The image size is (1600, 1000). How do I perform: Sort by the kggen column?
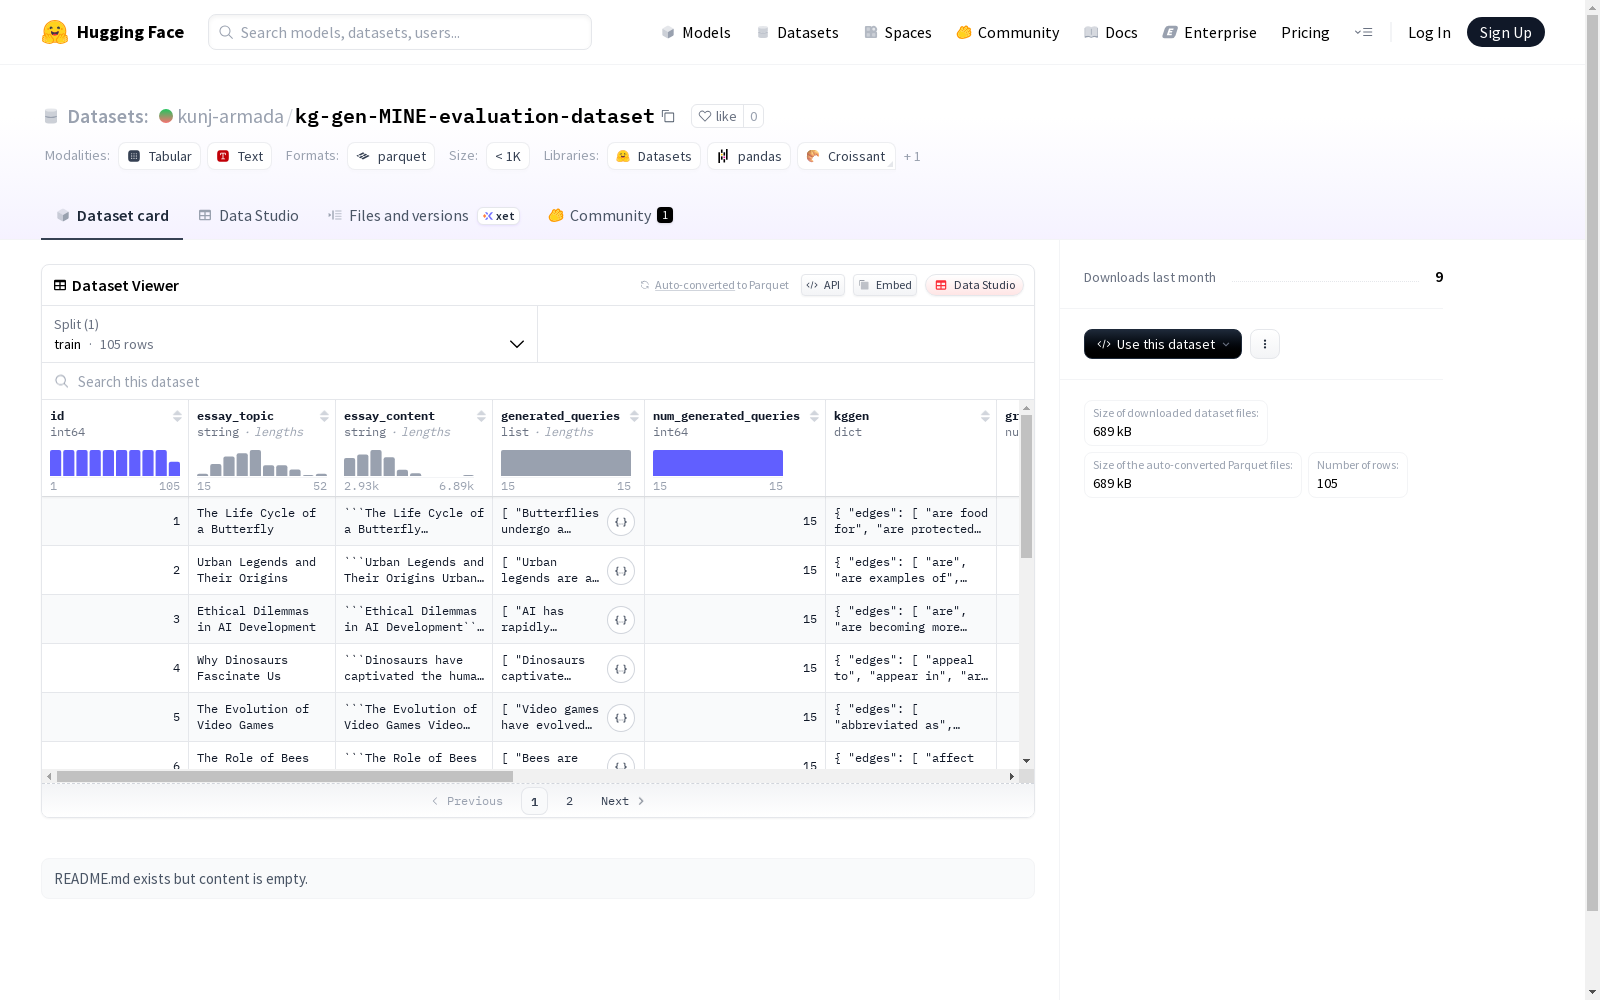click(985, 416)
